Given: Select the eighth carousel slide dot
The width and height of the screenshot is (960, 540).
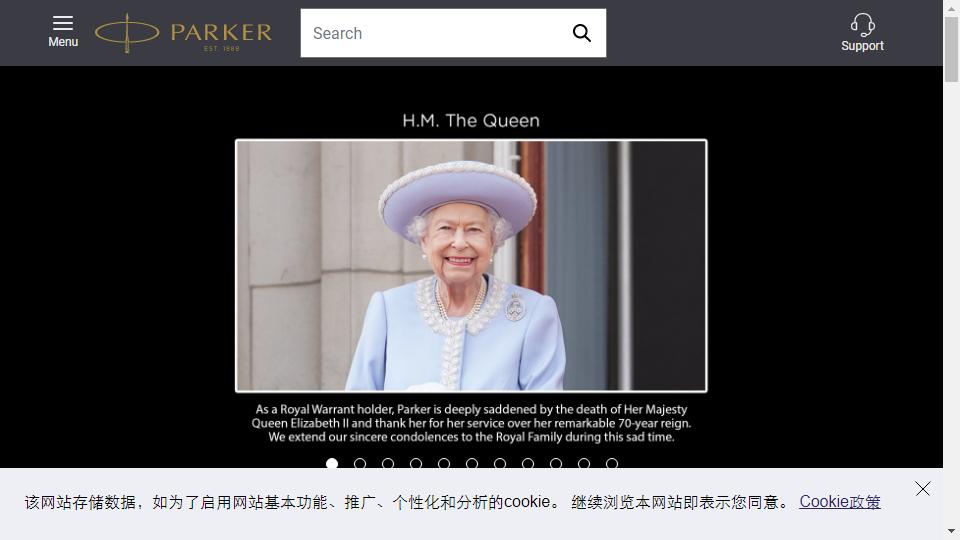Looking at the screenshot, I should 528,463.
